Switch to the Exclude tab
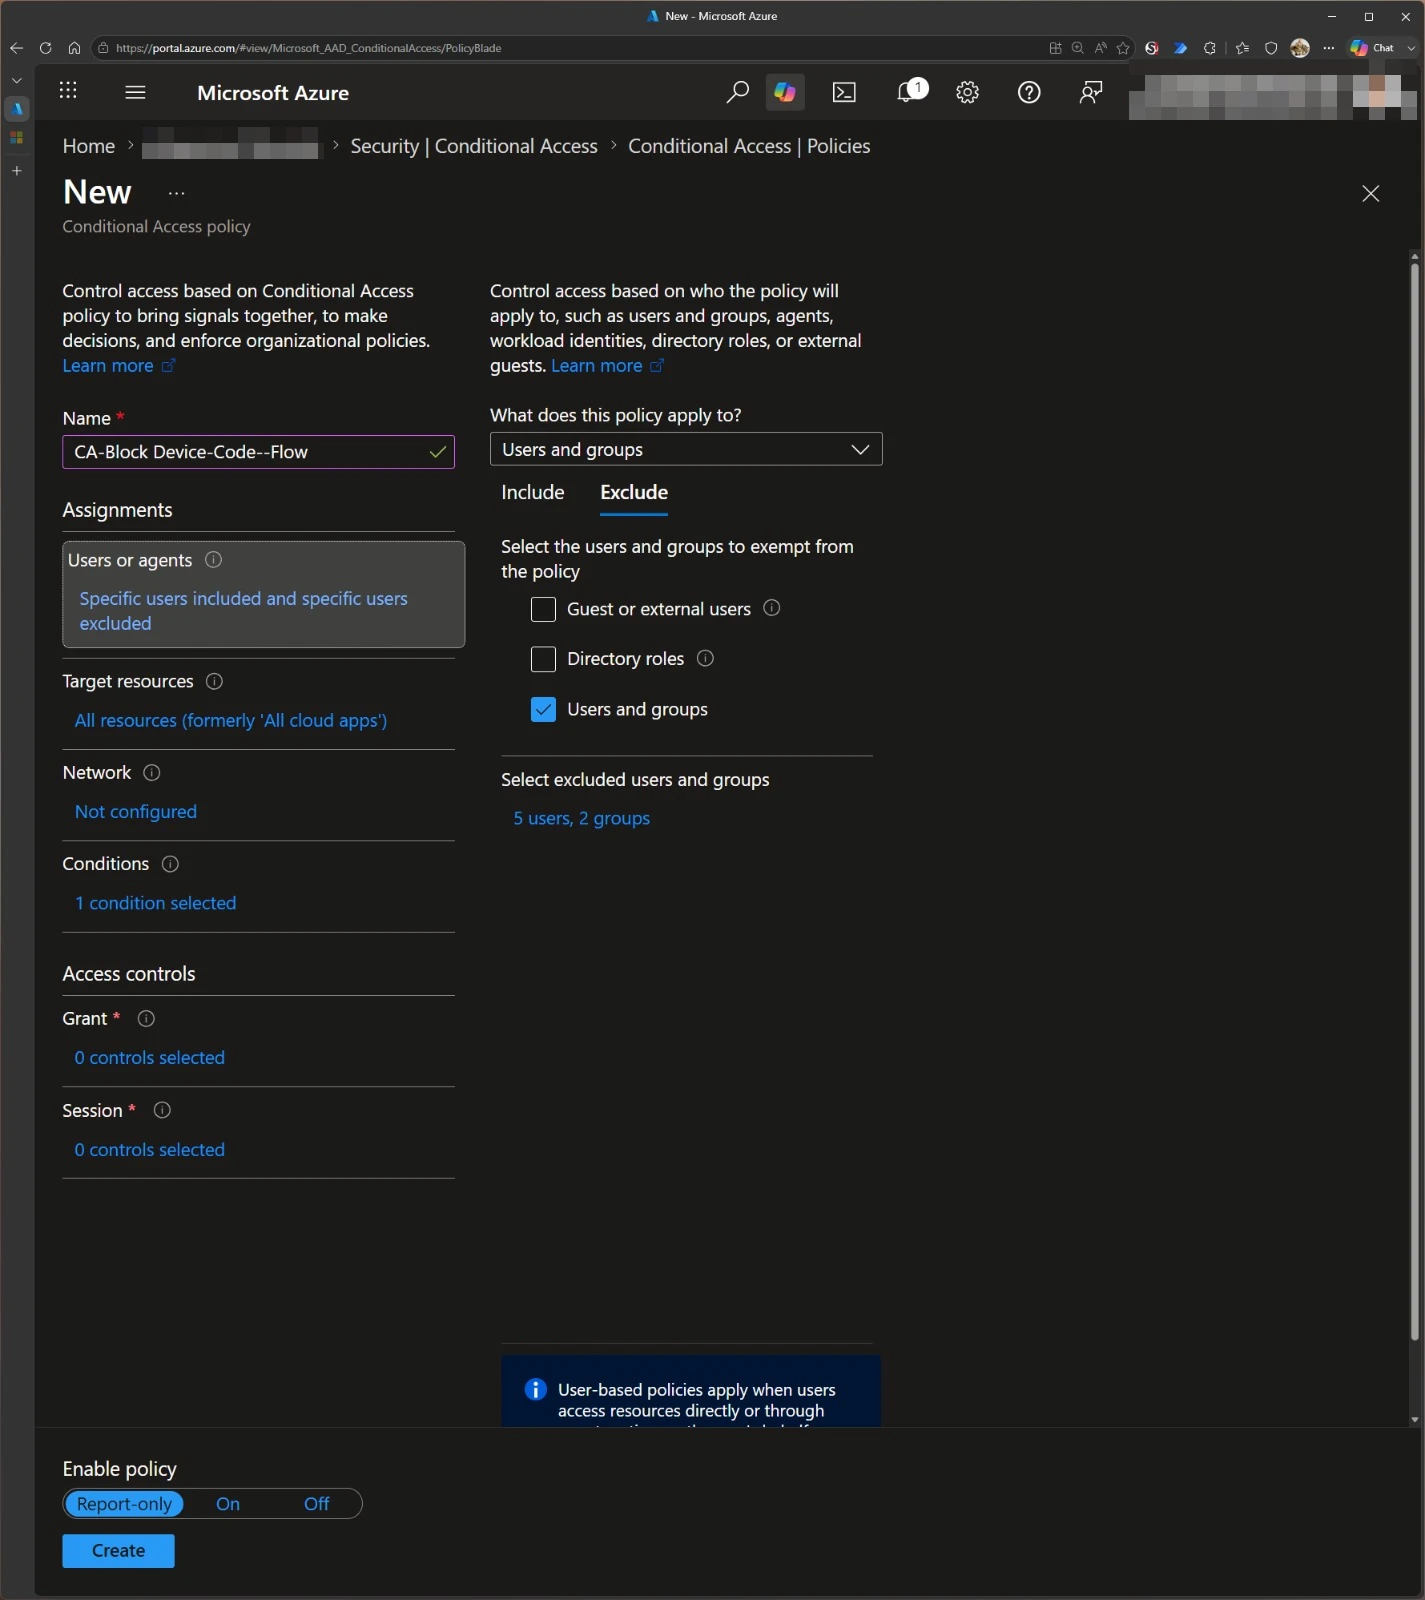 coord(634,492)
